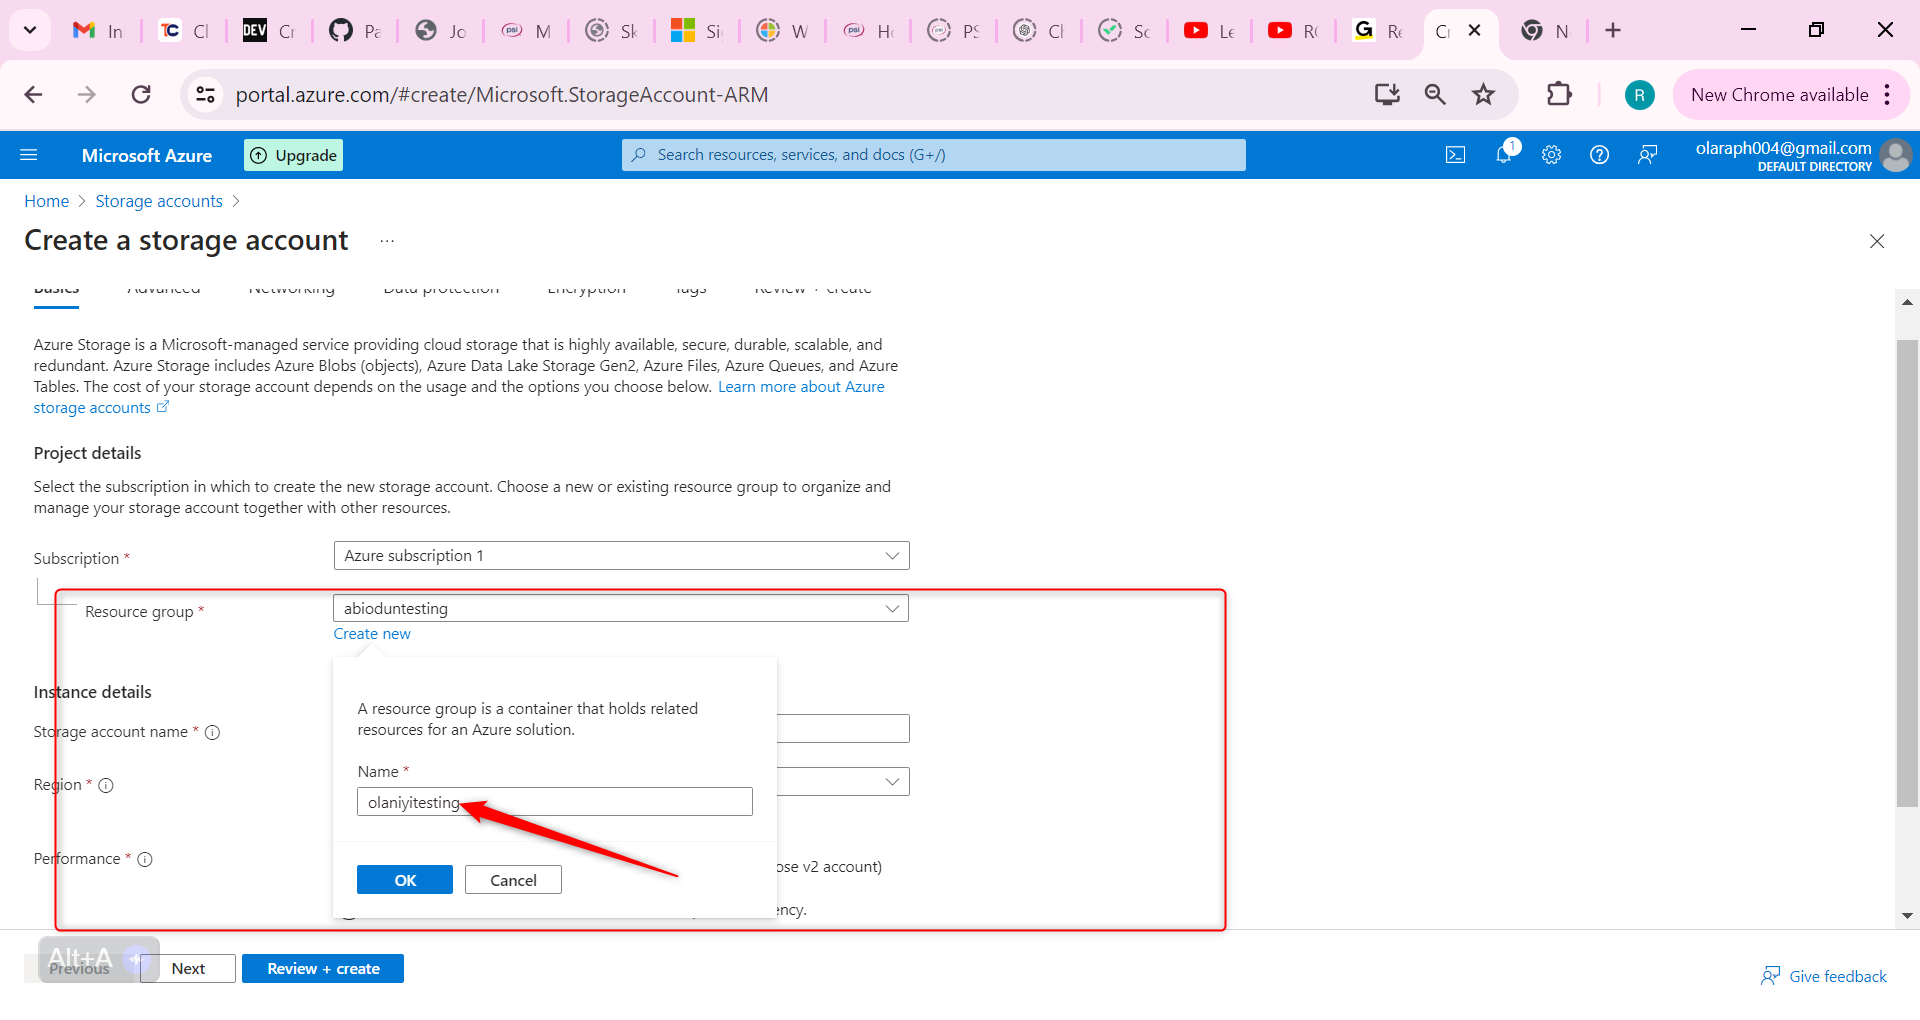Open the Give feedback link
The height and width of the screenshot is (1020, 1920).
coord(1824,976)
